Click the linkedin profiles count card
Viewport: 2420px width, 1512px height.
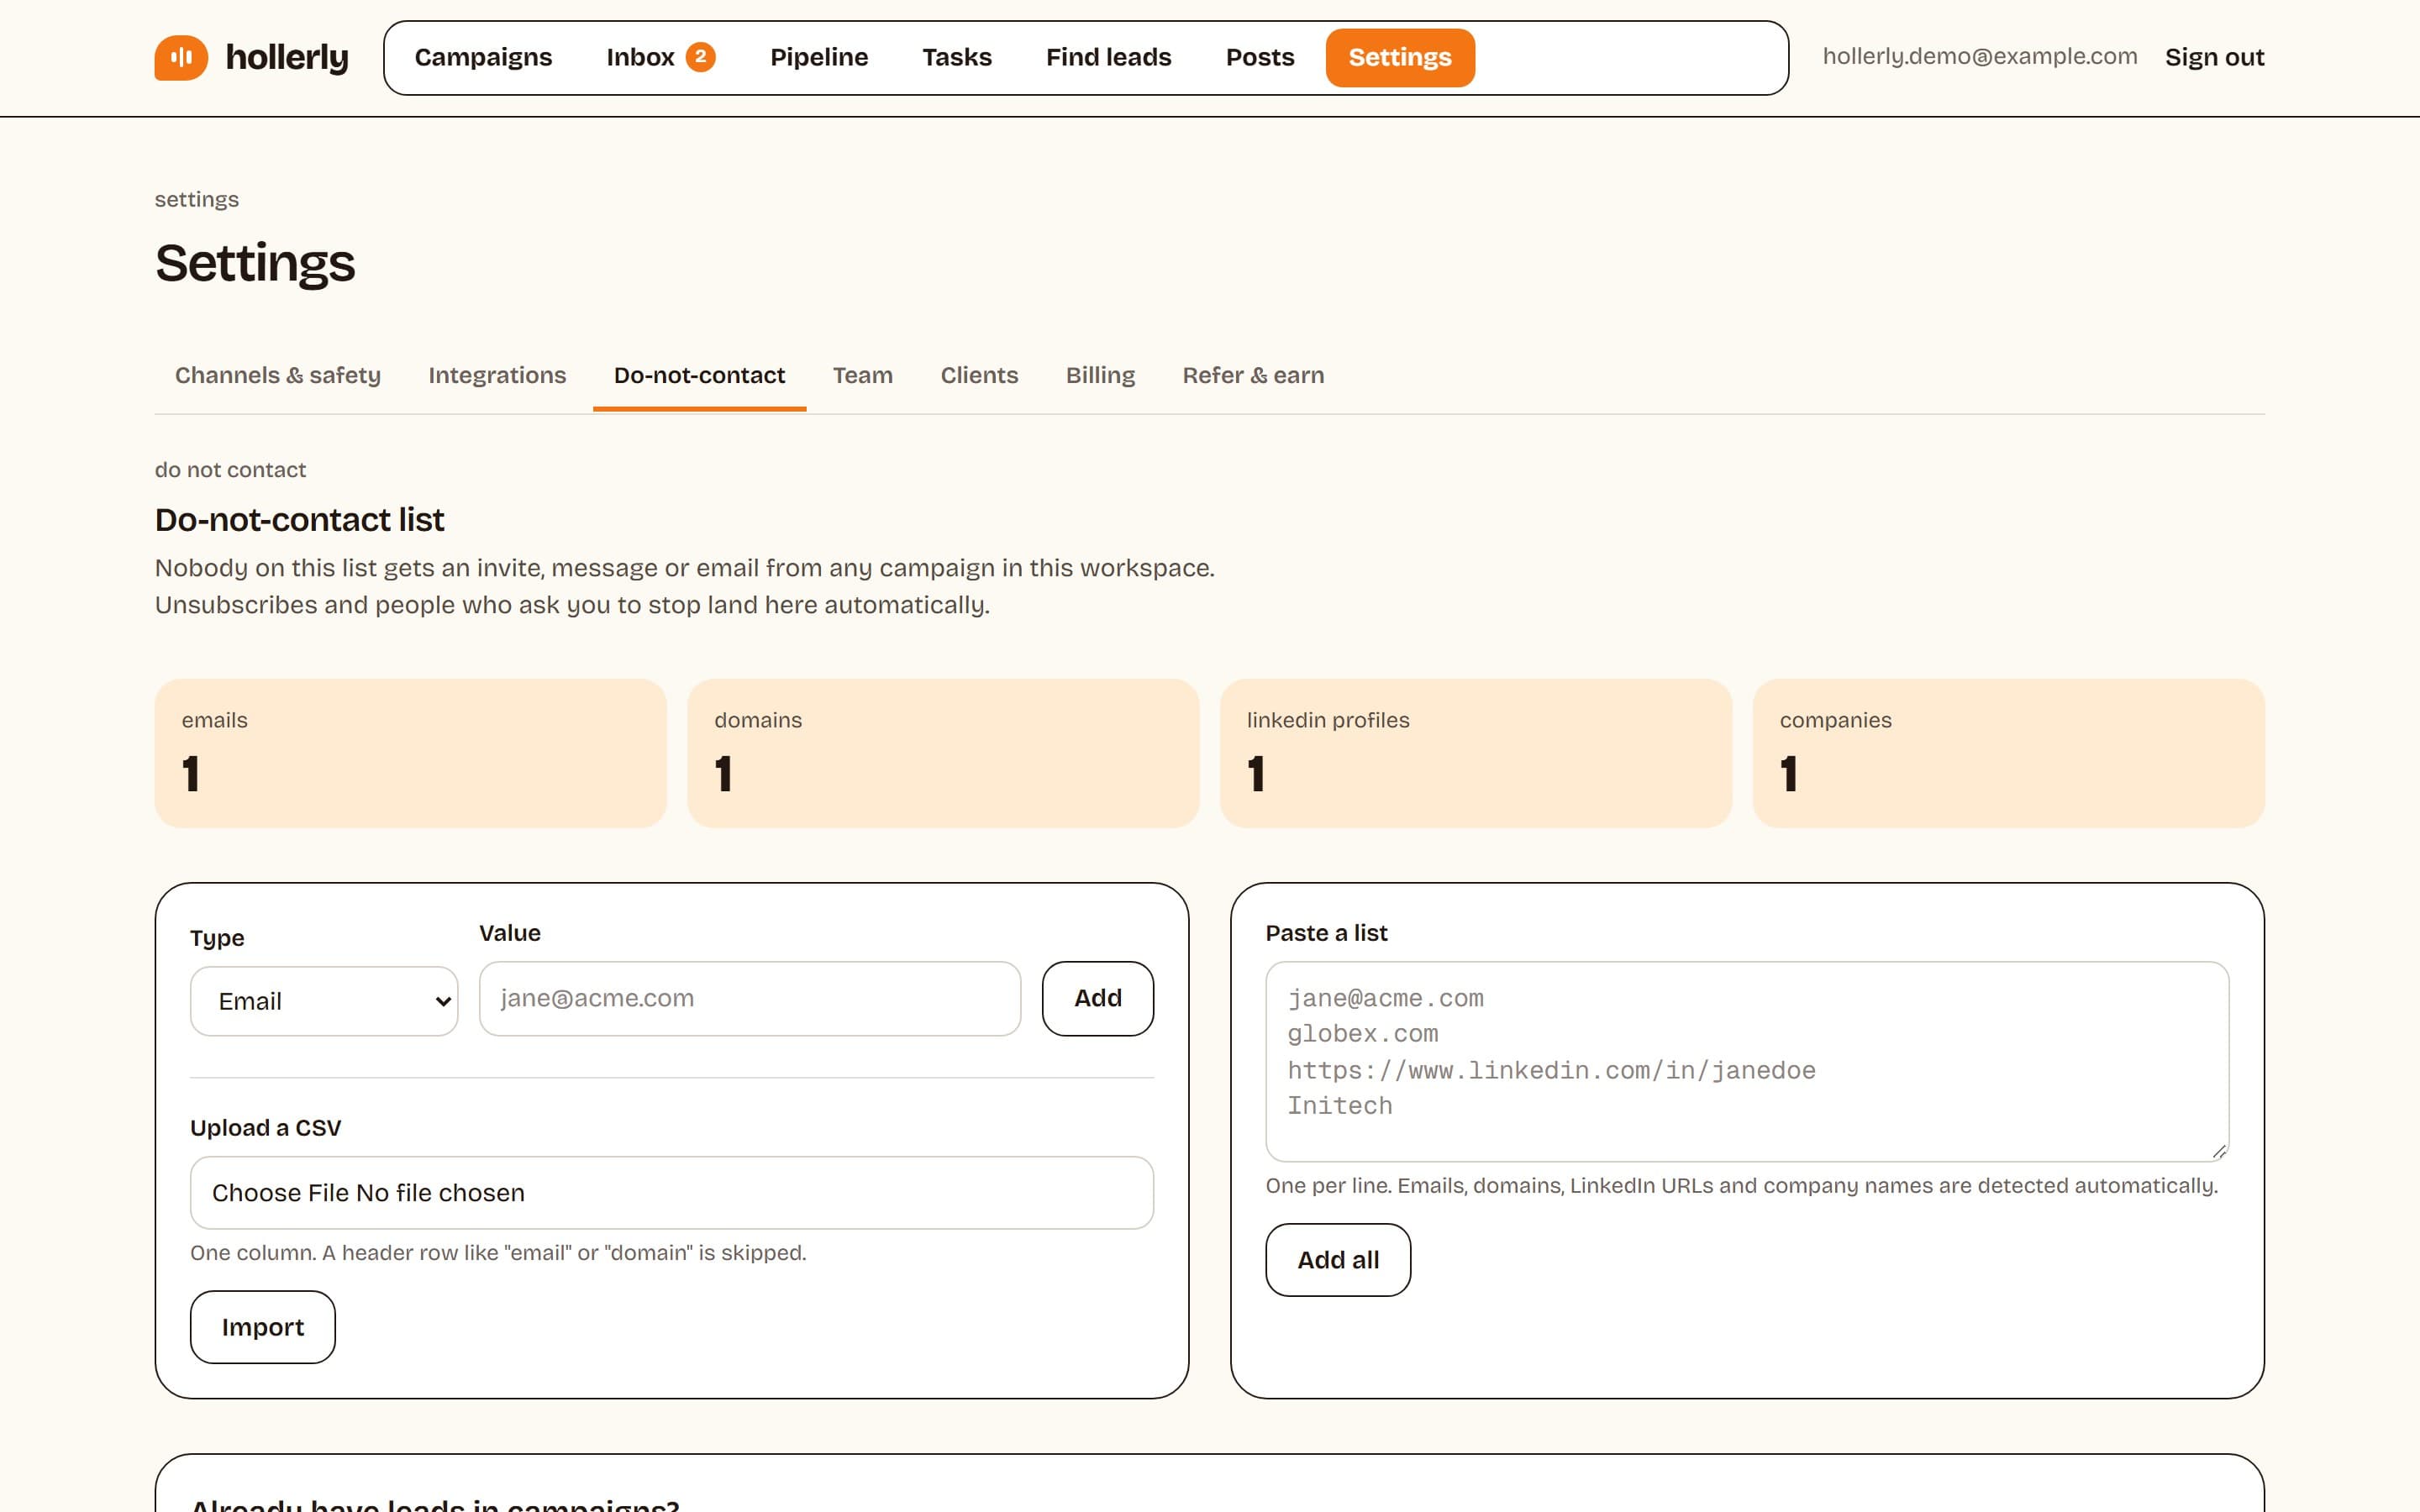[x=1475, y=753]
